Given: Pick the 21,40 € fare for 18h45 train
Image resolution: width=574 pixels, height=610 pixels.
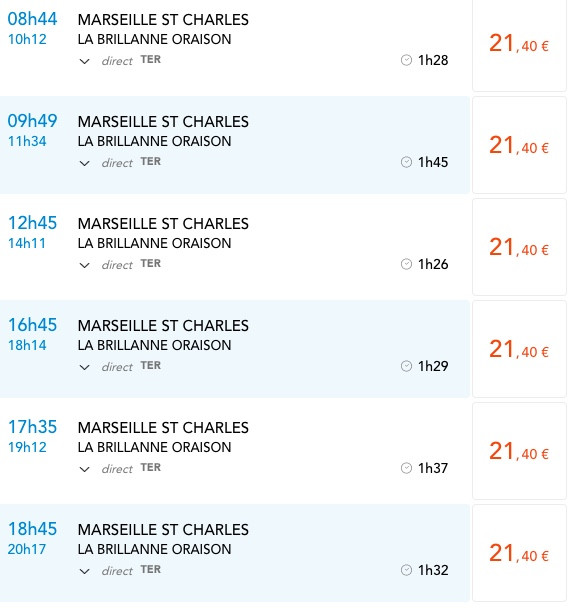Looking at the screenshot, I should click(519, 553).
